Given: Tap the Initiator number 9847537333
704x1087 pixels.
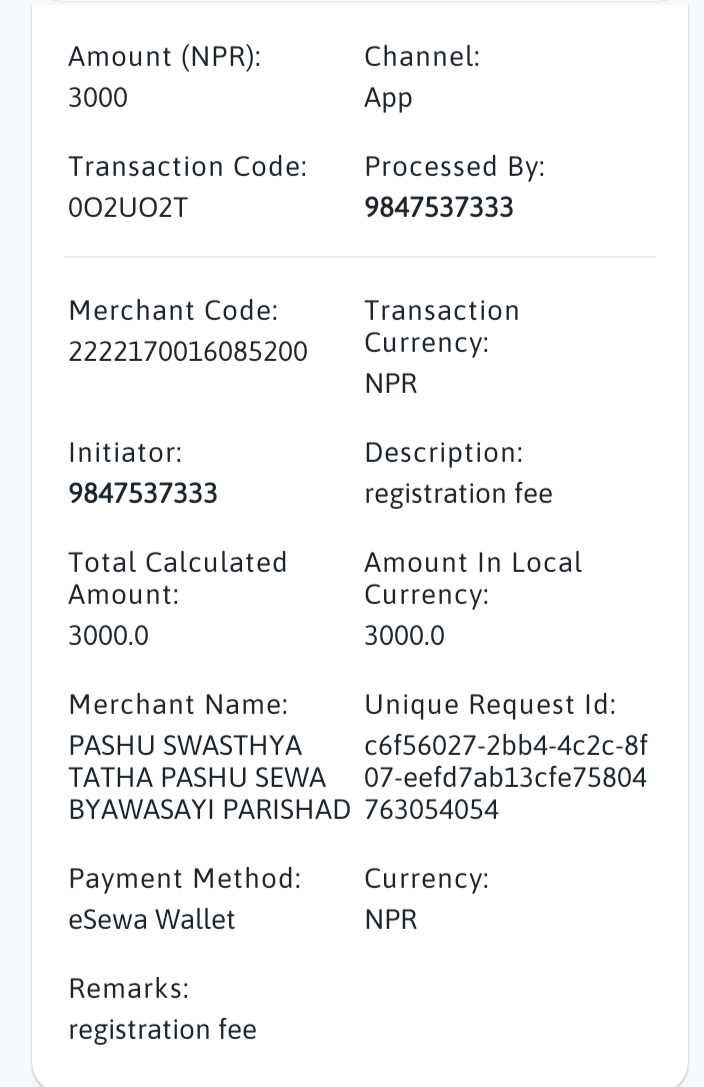Looking at the screenshot, I should (x=143, y=494).
